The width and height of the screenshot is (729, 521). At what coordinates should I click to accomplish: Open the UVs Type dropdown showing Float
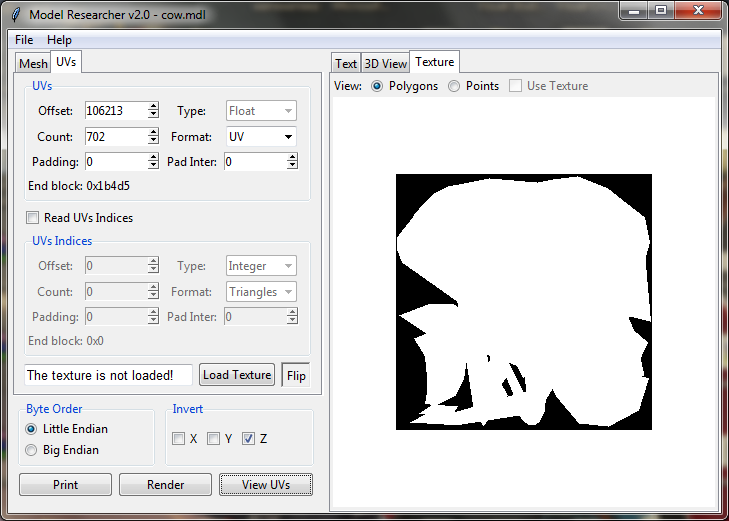pos(261,111)
